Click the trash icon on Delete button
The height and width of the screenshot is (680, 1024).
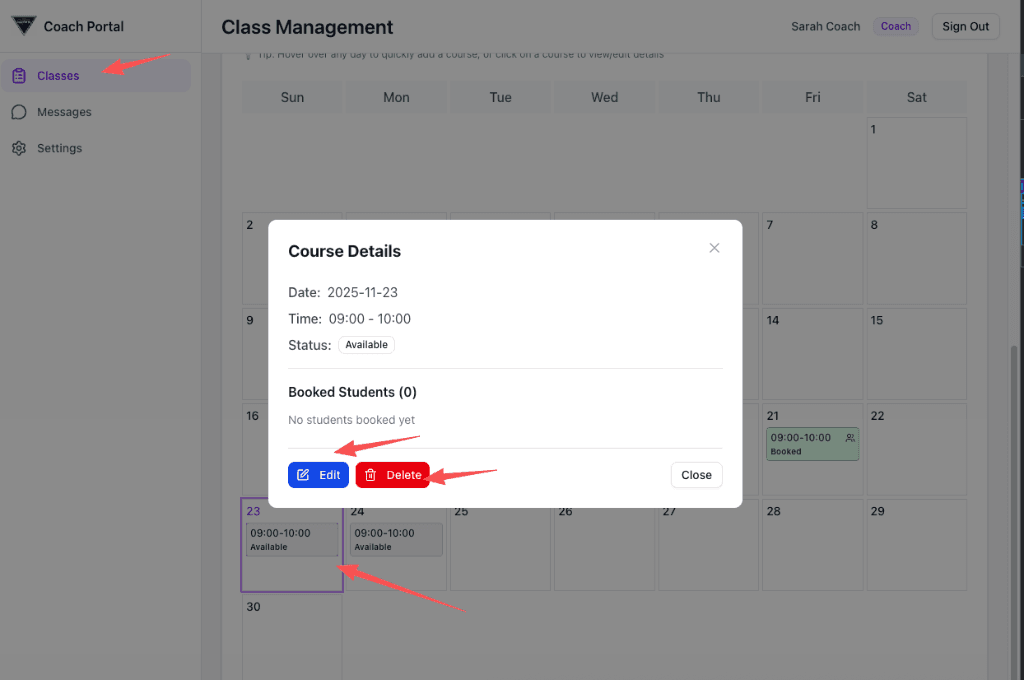(371, 475)
